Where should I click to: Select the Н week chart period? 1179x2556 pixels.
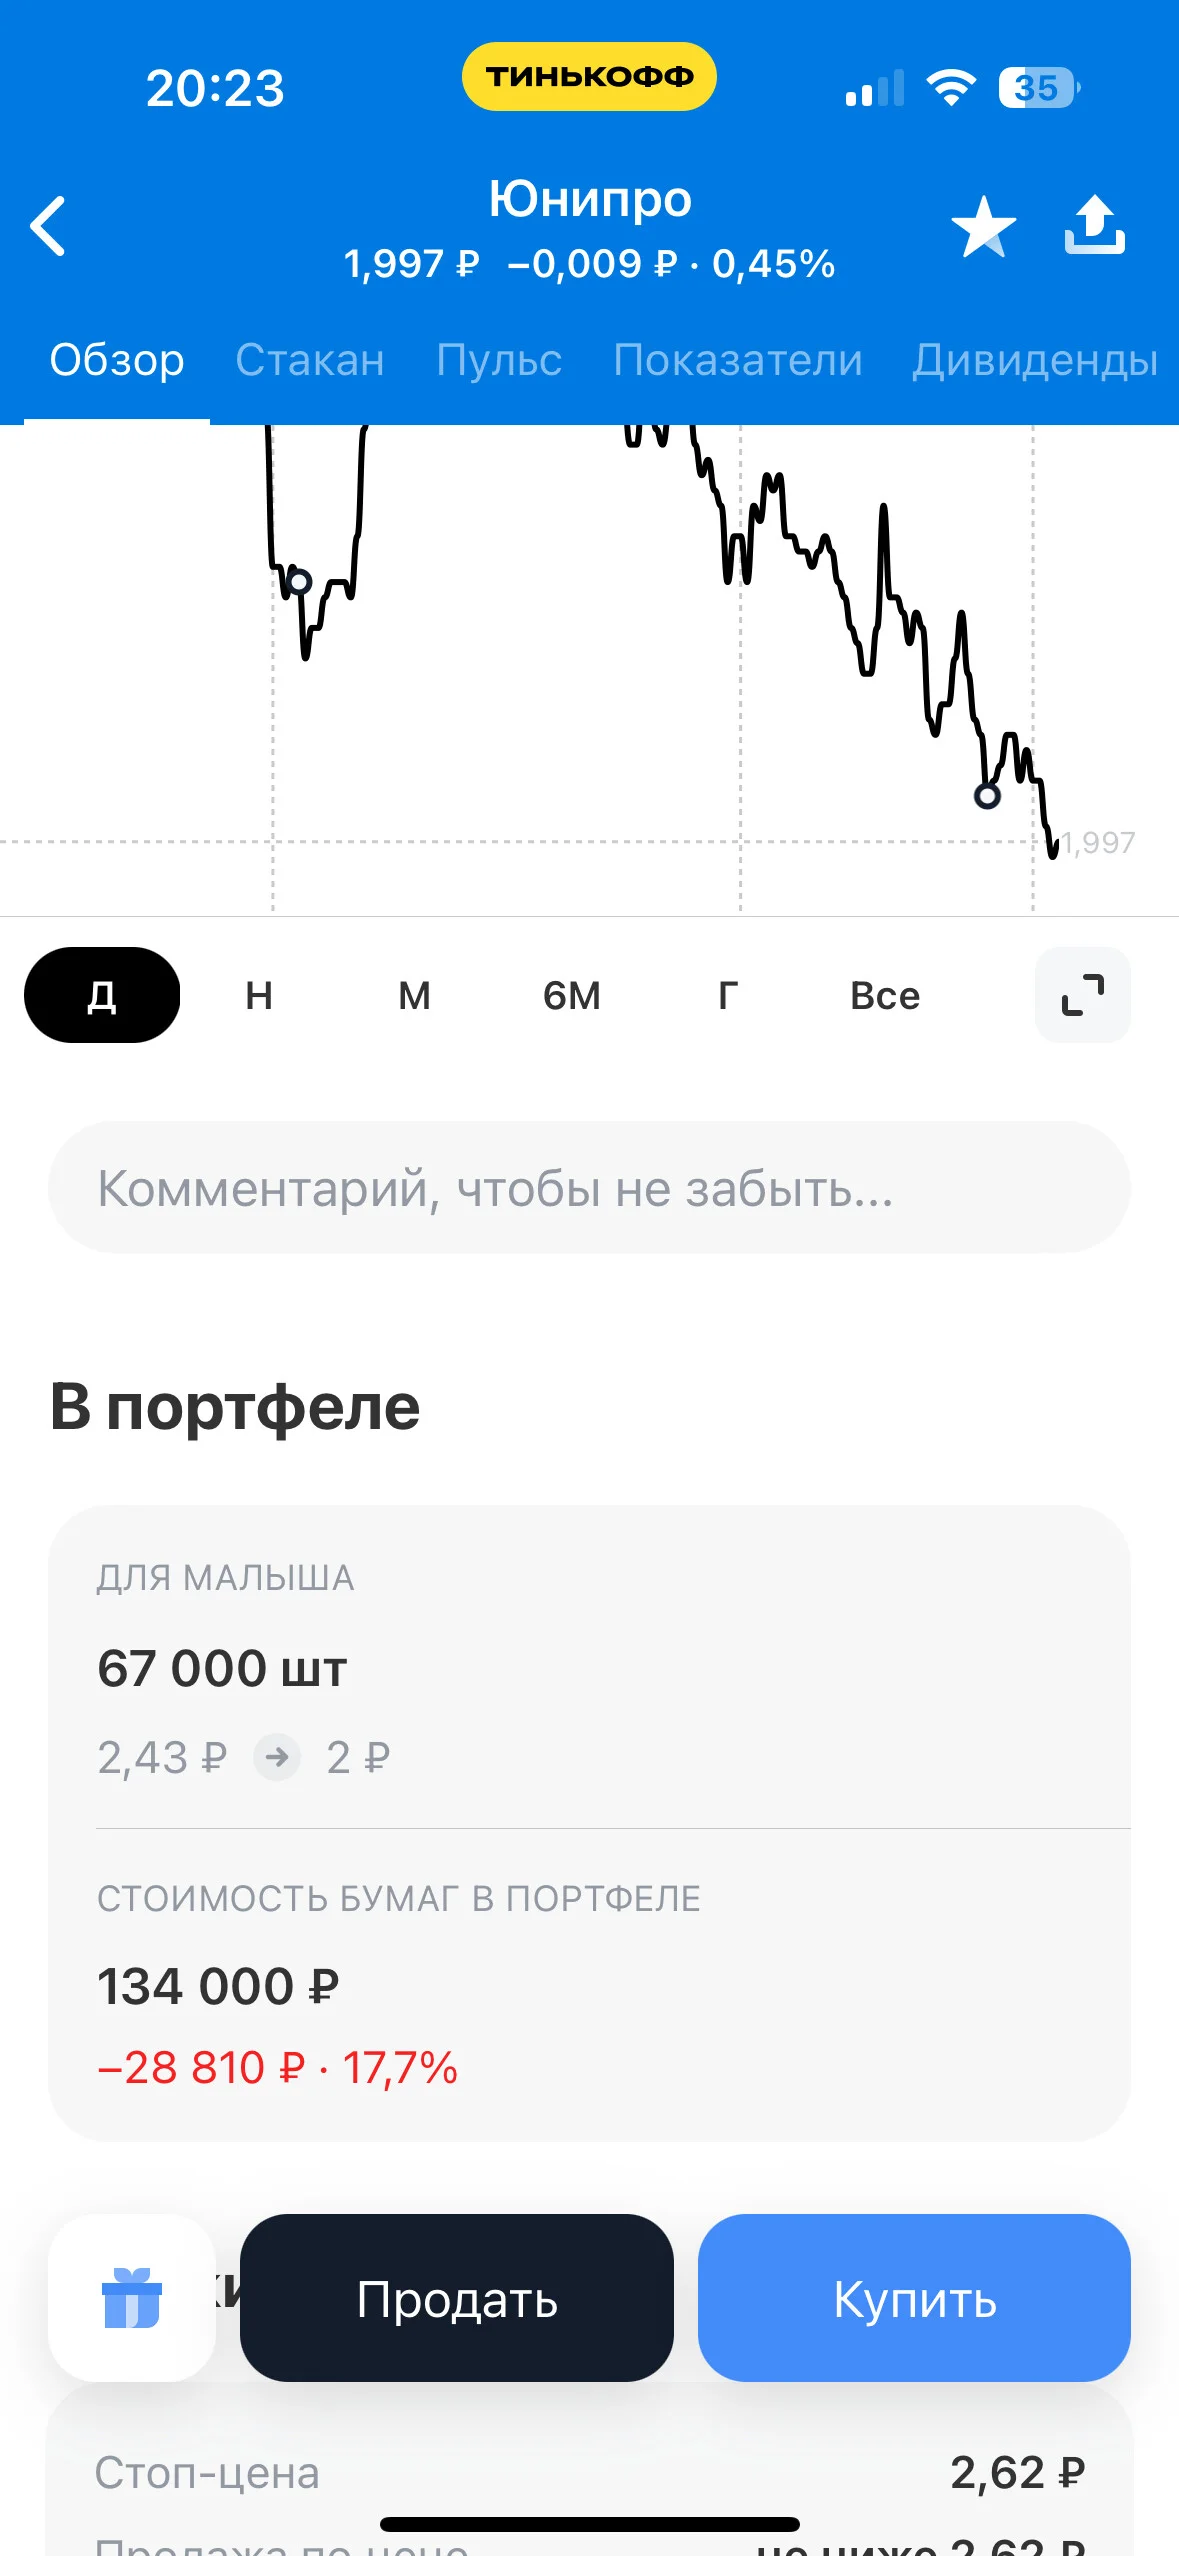coord(259,995)
